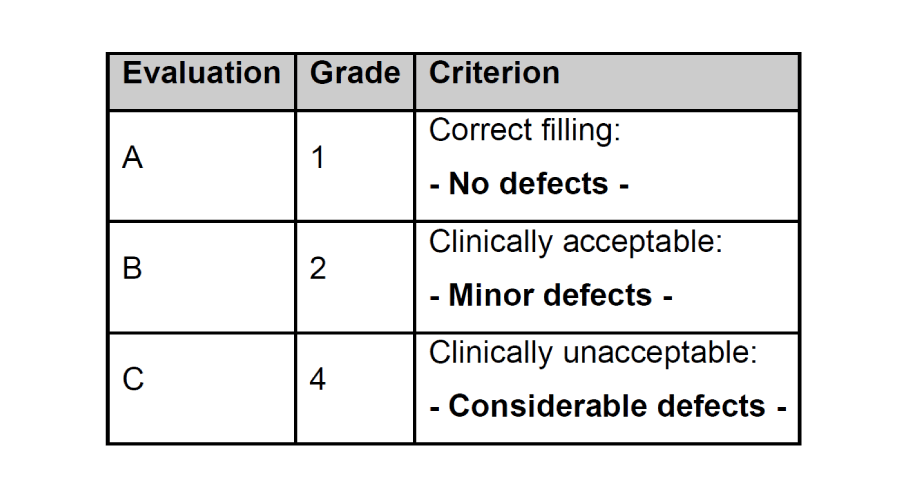Image resolution: width=900 pixels, height=500 pixels.
Task: Click the Grade column header
Action: tap(355, 73)
